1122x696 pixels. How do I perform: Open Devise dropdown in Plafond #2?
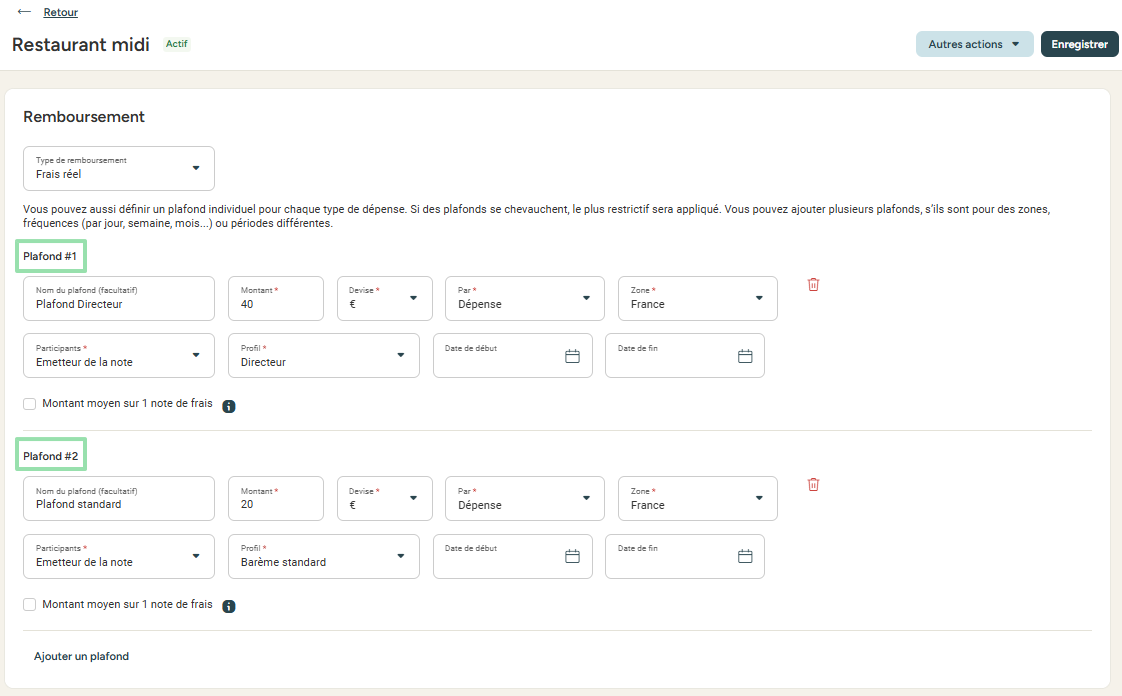(385, 499)
